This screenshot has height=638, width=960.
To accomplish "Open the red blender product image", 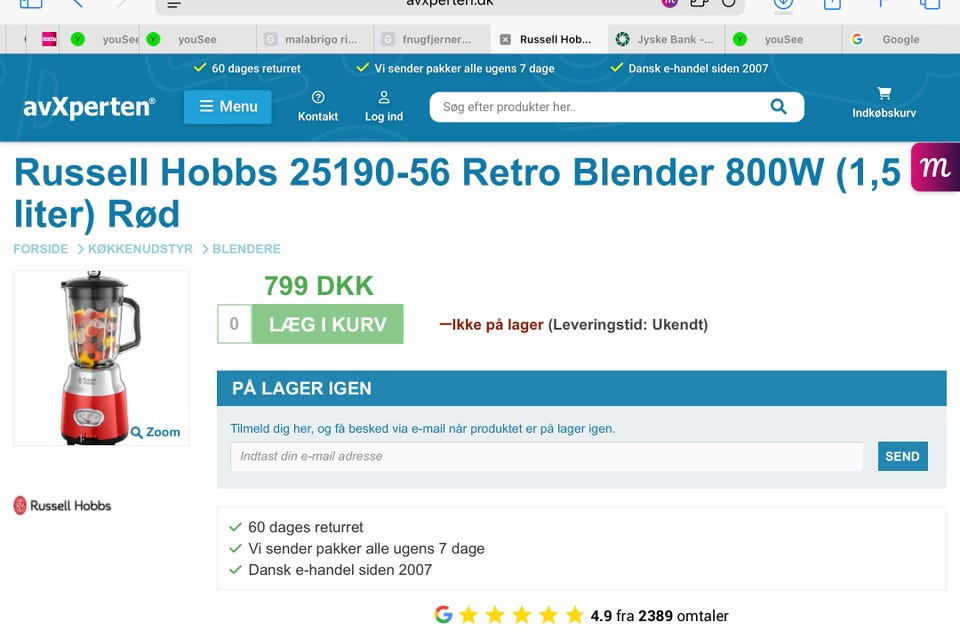I will pos(100,358).
